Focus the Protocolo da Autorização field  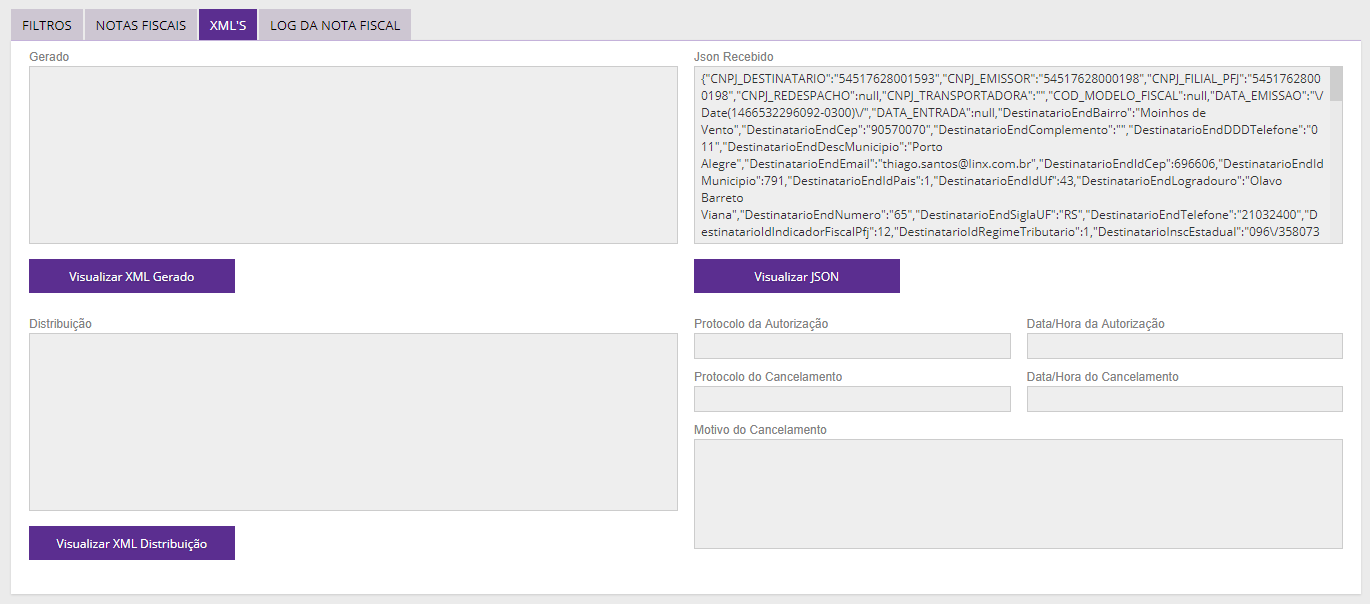pyautogui.click(x=852, y=346)
